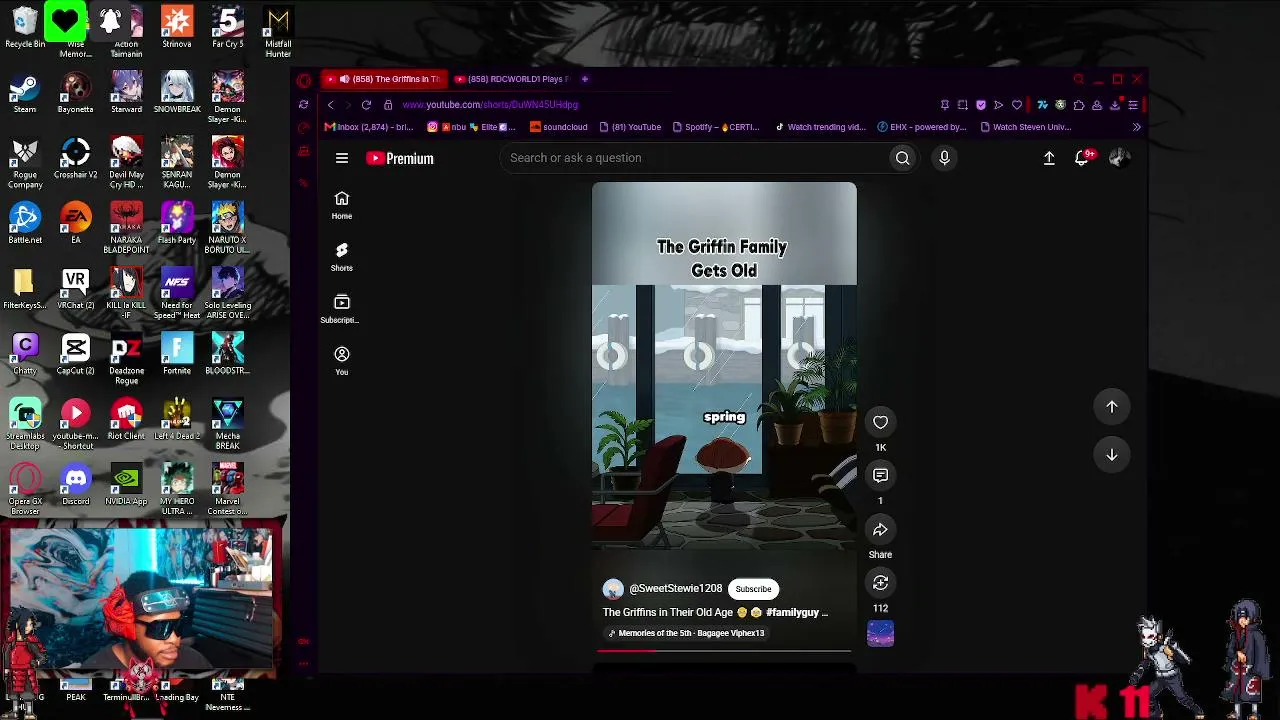Image resolution: width=1280 pixels, height=720 pixels.
Task: Click the bookmark heart in address bar
Action: pos(1017,105)
